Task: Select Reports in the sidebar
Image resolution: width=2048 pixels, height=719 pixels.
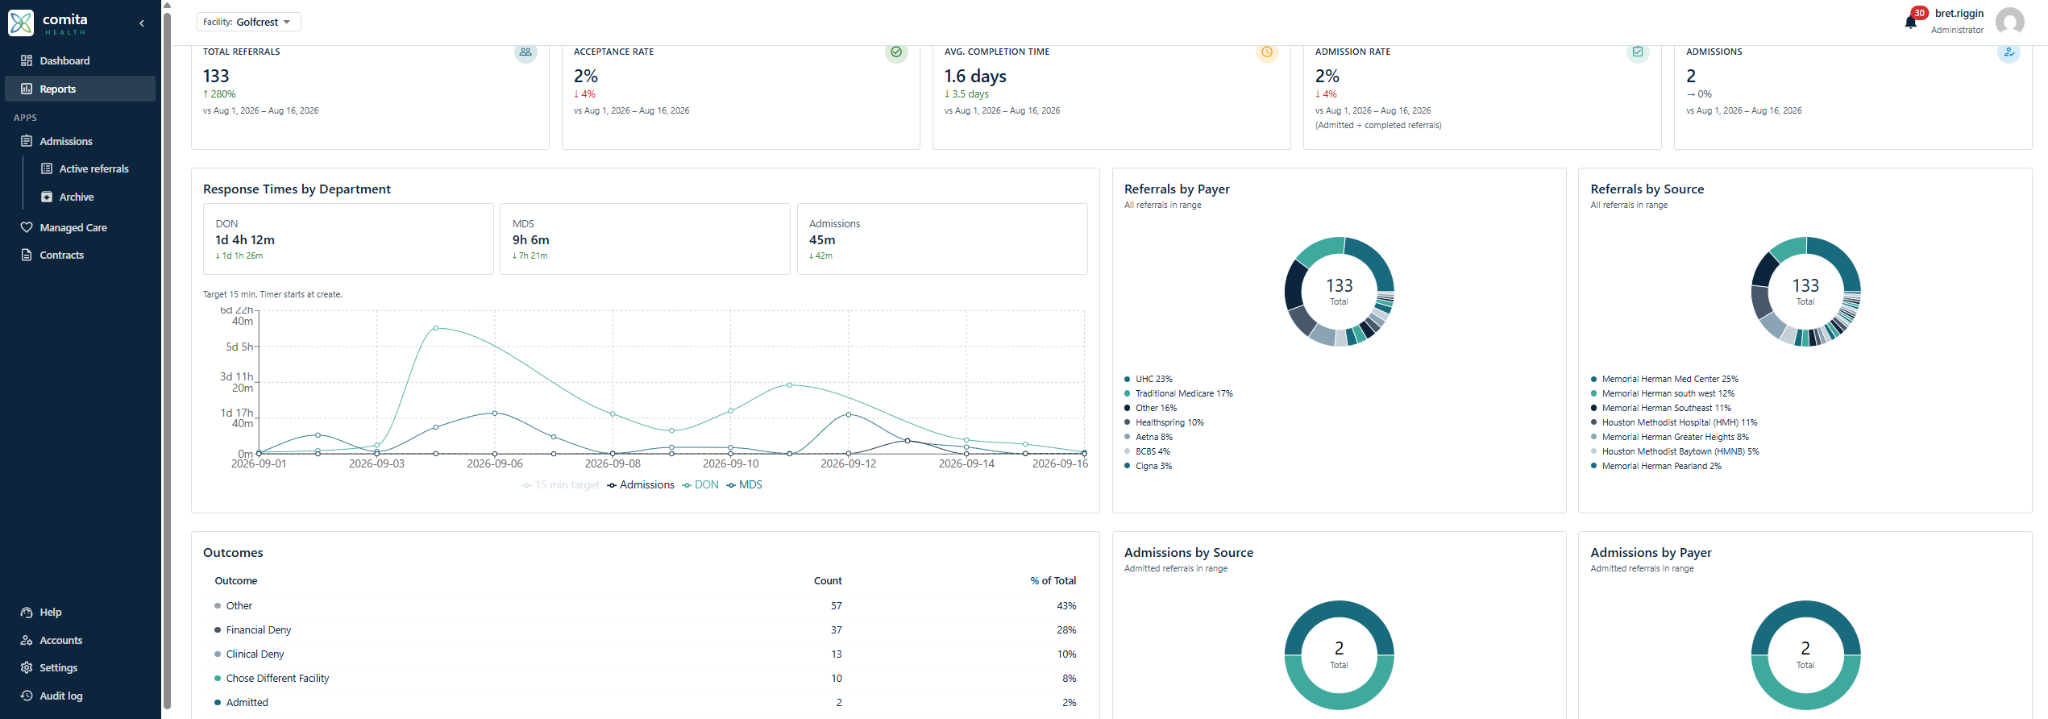Action: coord(80,89)
